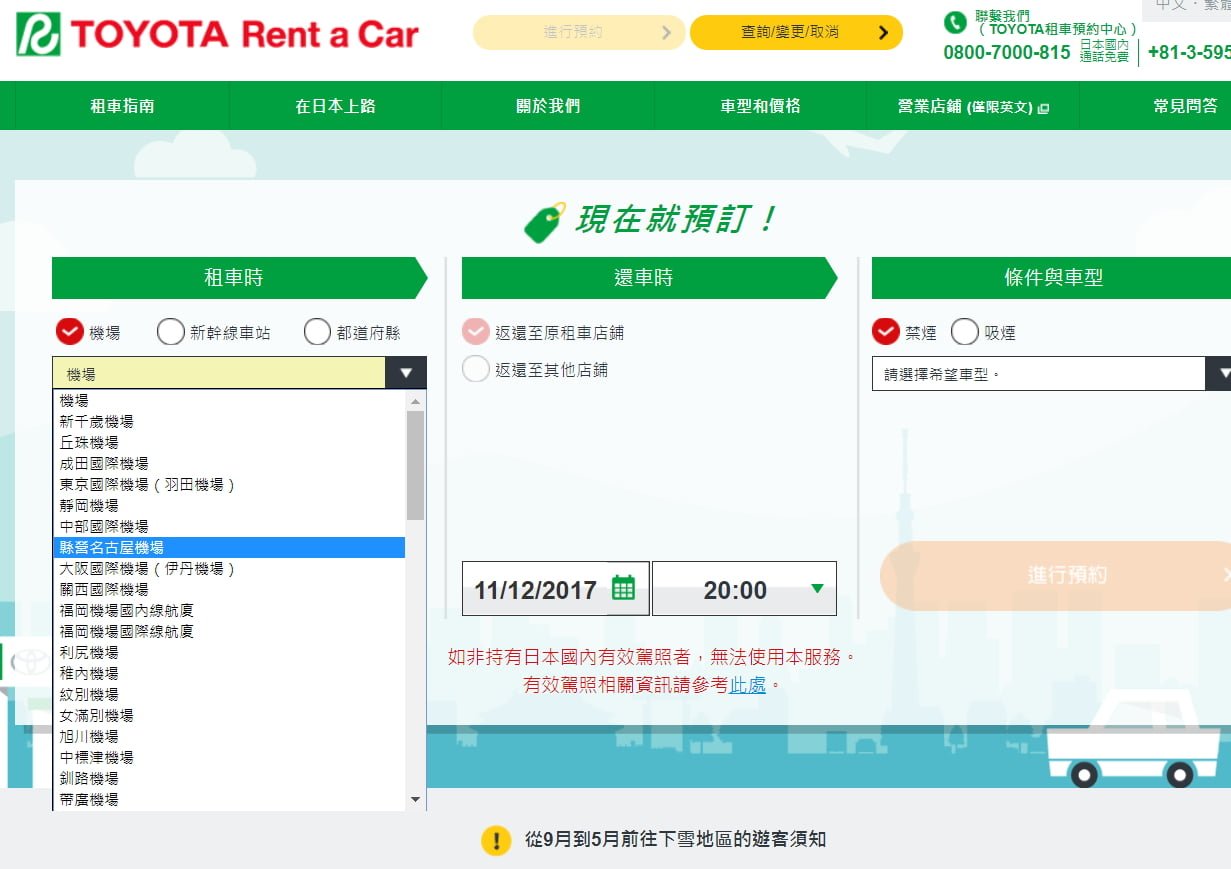Select the 都道府縣 radio button
The width and height of the screenshot is (1231, 869).
317,332
